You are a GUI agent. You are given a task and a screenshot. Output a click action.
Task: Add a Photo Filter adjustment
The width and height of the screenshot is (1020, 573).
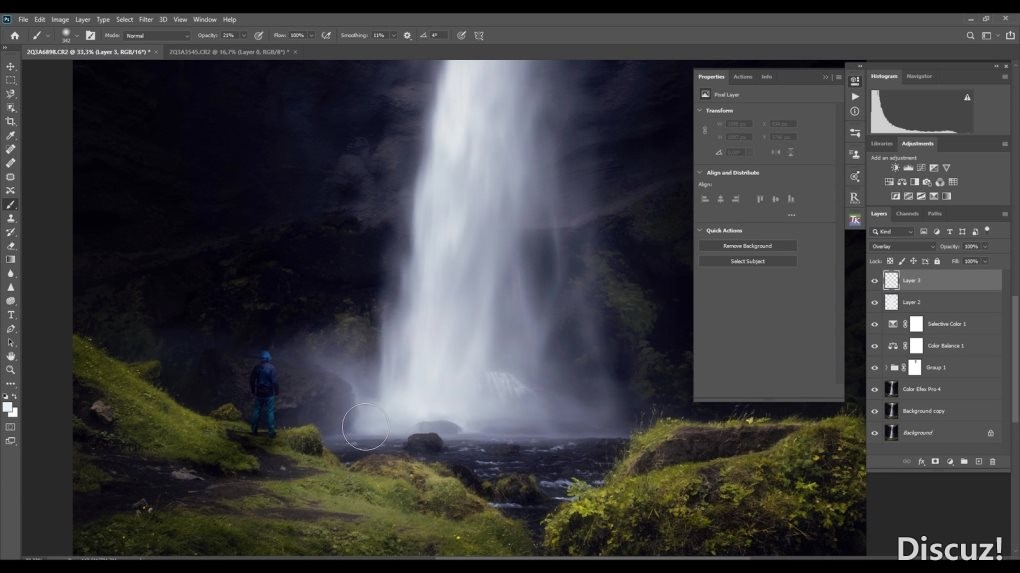[x=927, y=182]
